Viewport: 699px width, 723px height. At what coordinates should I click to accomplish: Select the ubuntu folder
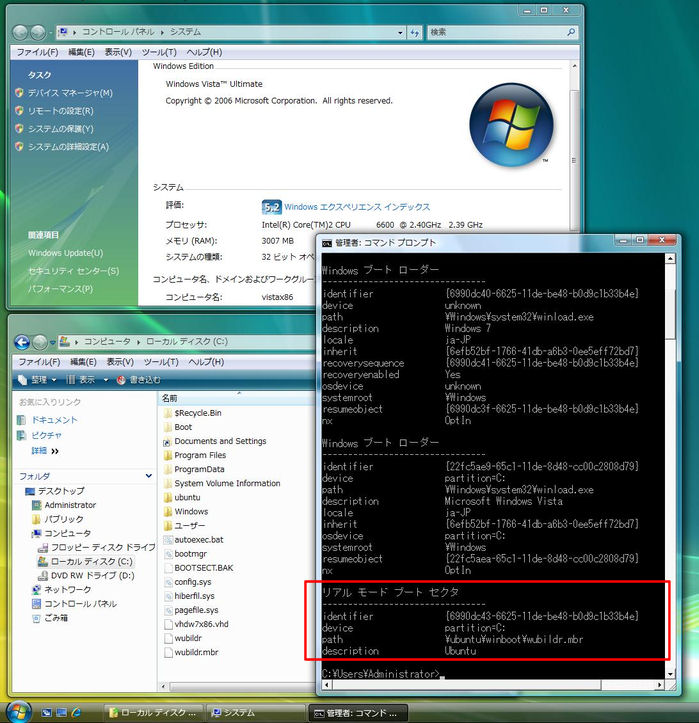[x=187, y=498]
